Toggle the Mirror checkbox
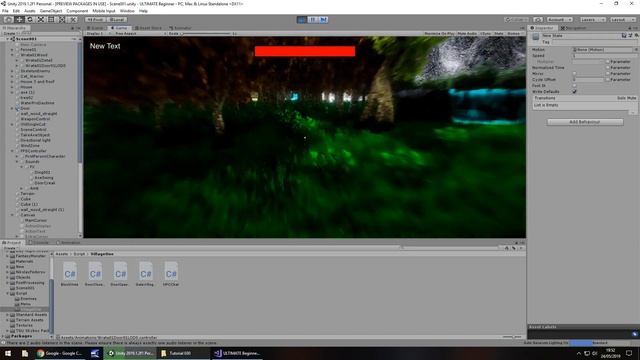This screenshot has width=640, height=360. click(x=575, y=74)
